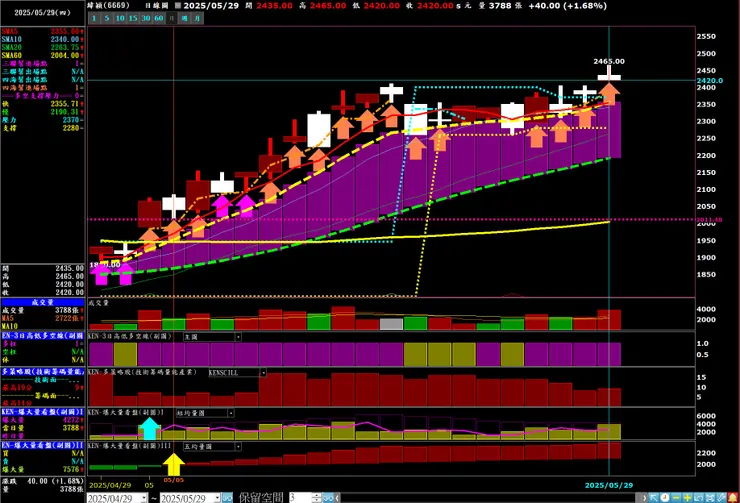This screenshot has width=740, height=503.
Task: Click the SMA10 2340.00 legend row
Action: (42, 39)
